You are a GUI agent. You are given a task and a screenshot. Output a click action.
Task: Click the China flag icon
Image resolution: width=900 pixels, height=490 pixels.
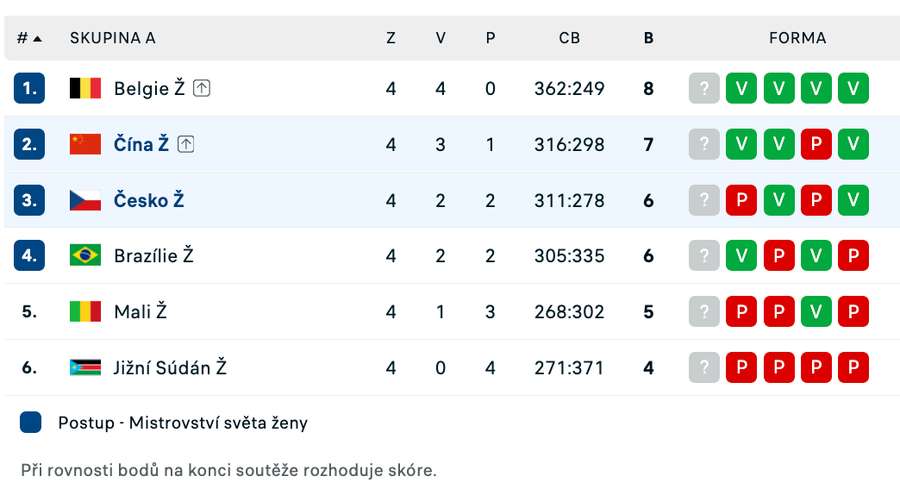pyautogui.click(x=85, y=144)
